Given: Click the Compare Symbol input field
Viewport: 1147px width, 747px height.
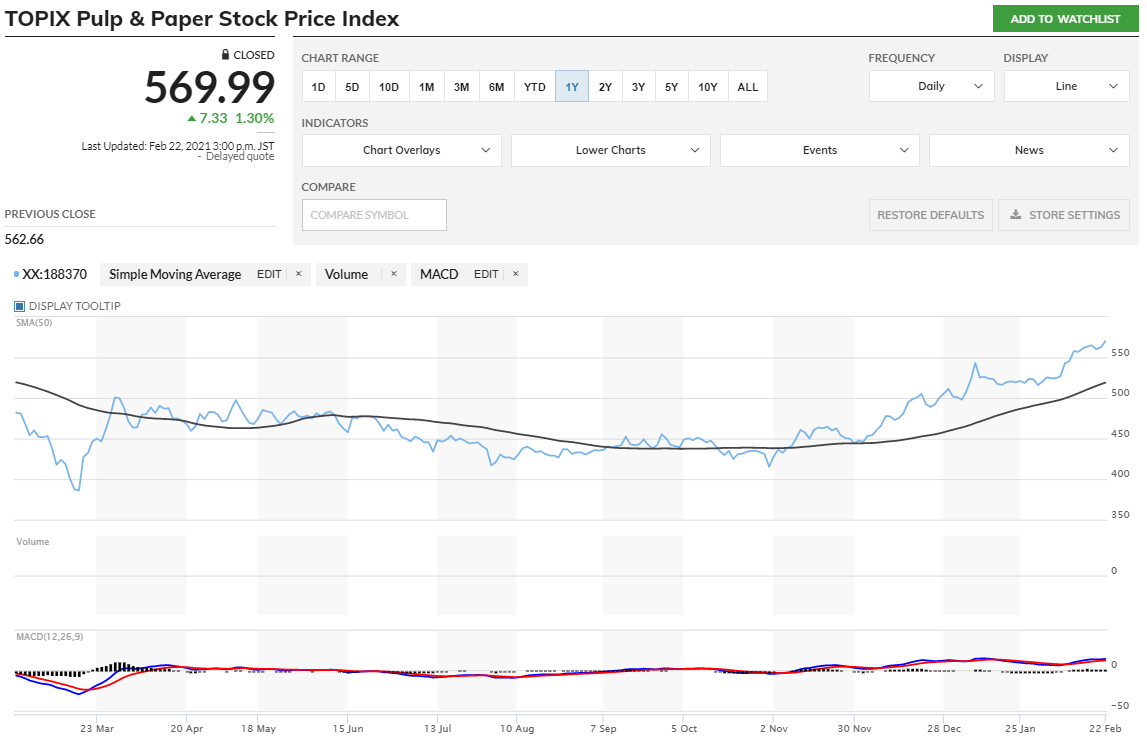Looking at the screenshot, I should coord(374,215).
